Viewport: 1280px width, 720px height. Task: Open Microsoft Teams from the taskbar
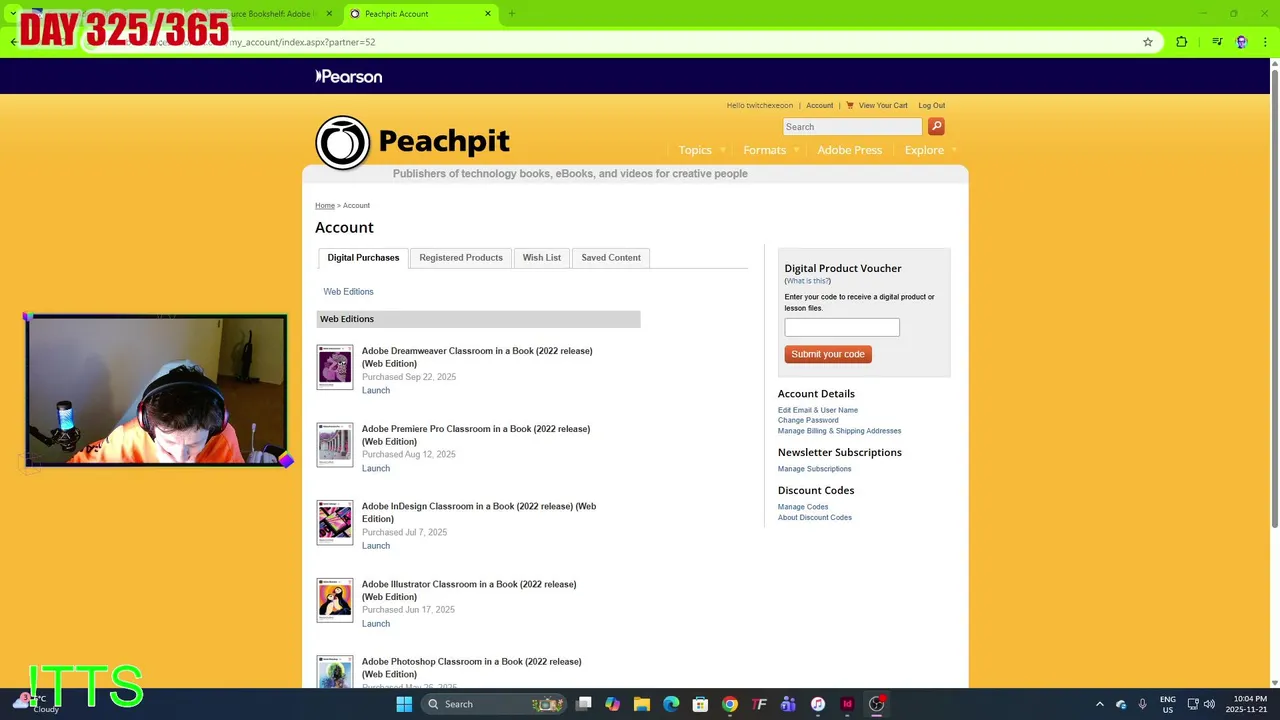coord(788,704)
